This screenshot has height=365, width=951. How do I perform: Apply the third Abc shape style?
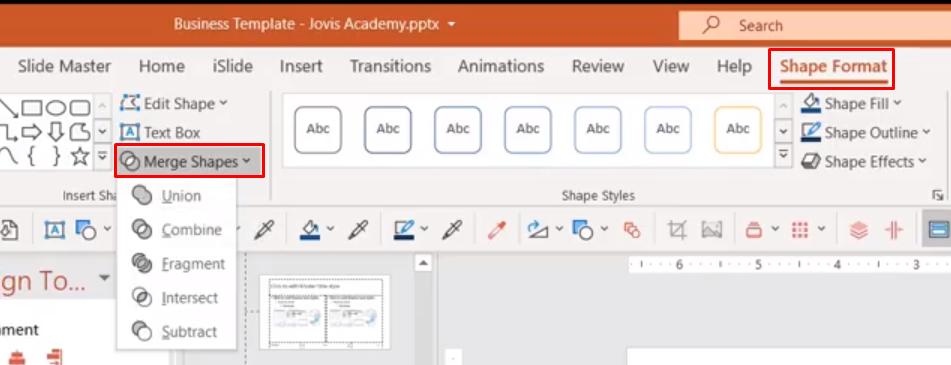coord(458,130)
